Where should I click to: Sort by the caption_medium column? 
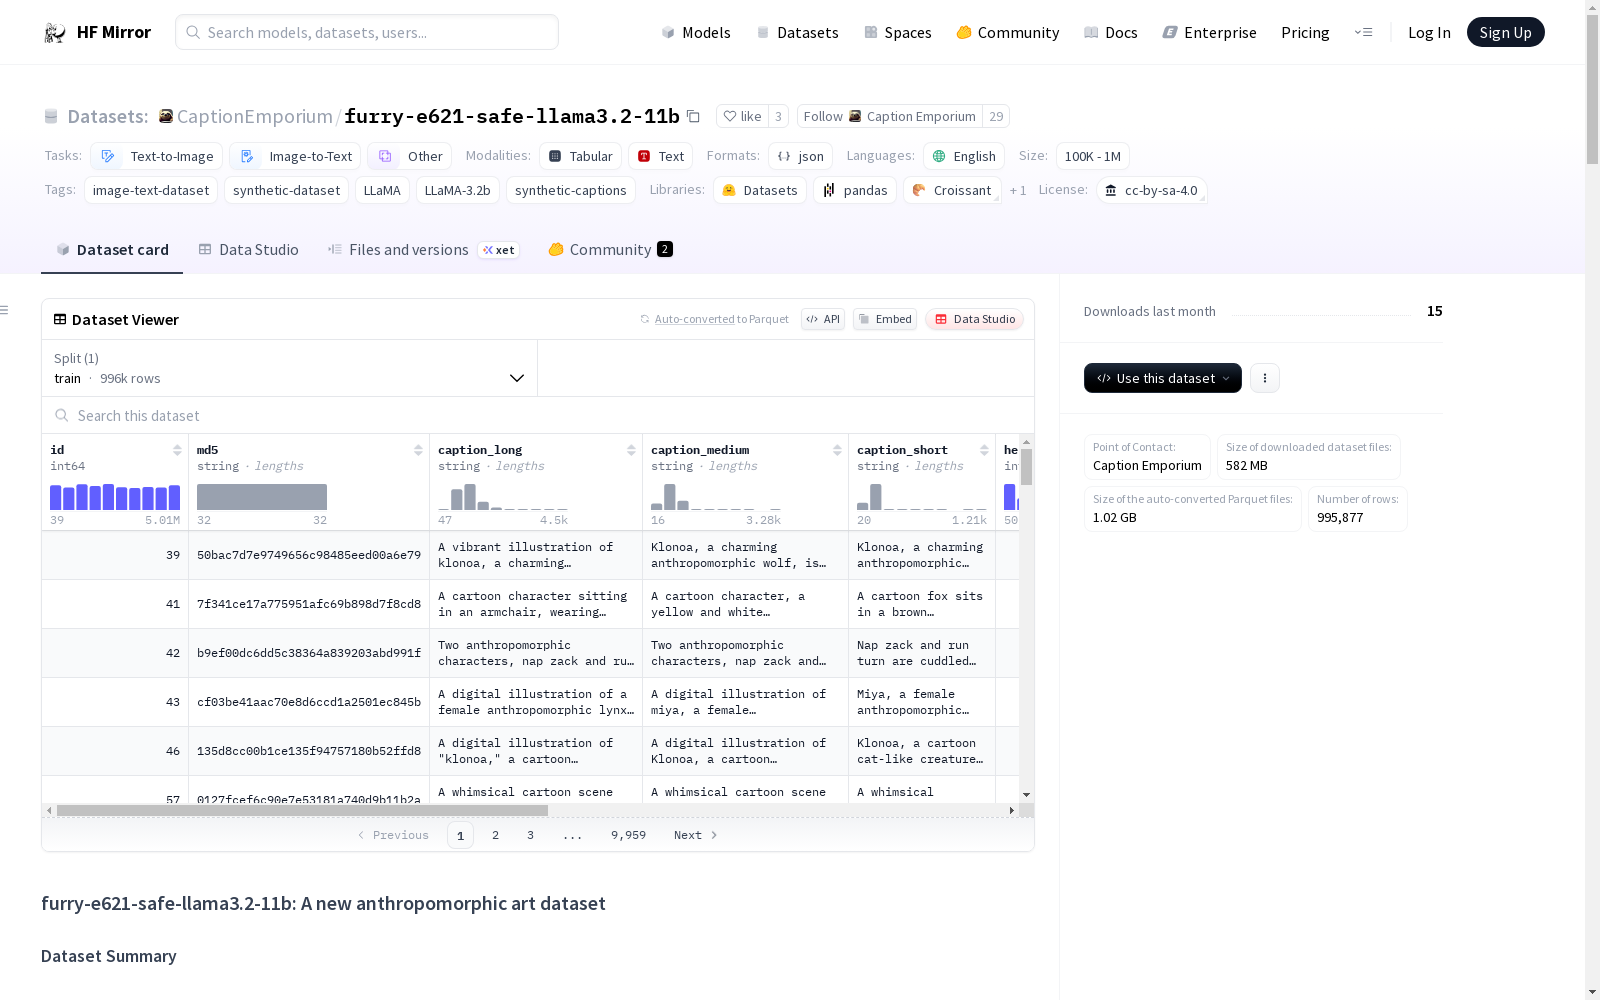point(837,450)
